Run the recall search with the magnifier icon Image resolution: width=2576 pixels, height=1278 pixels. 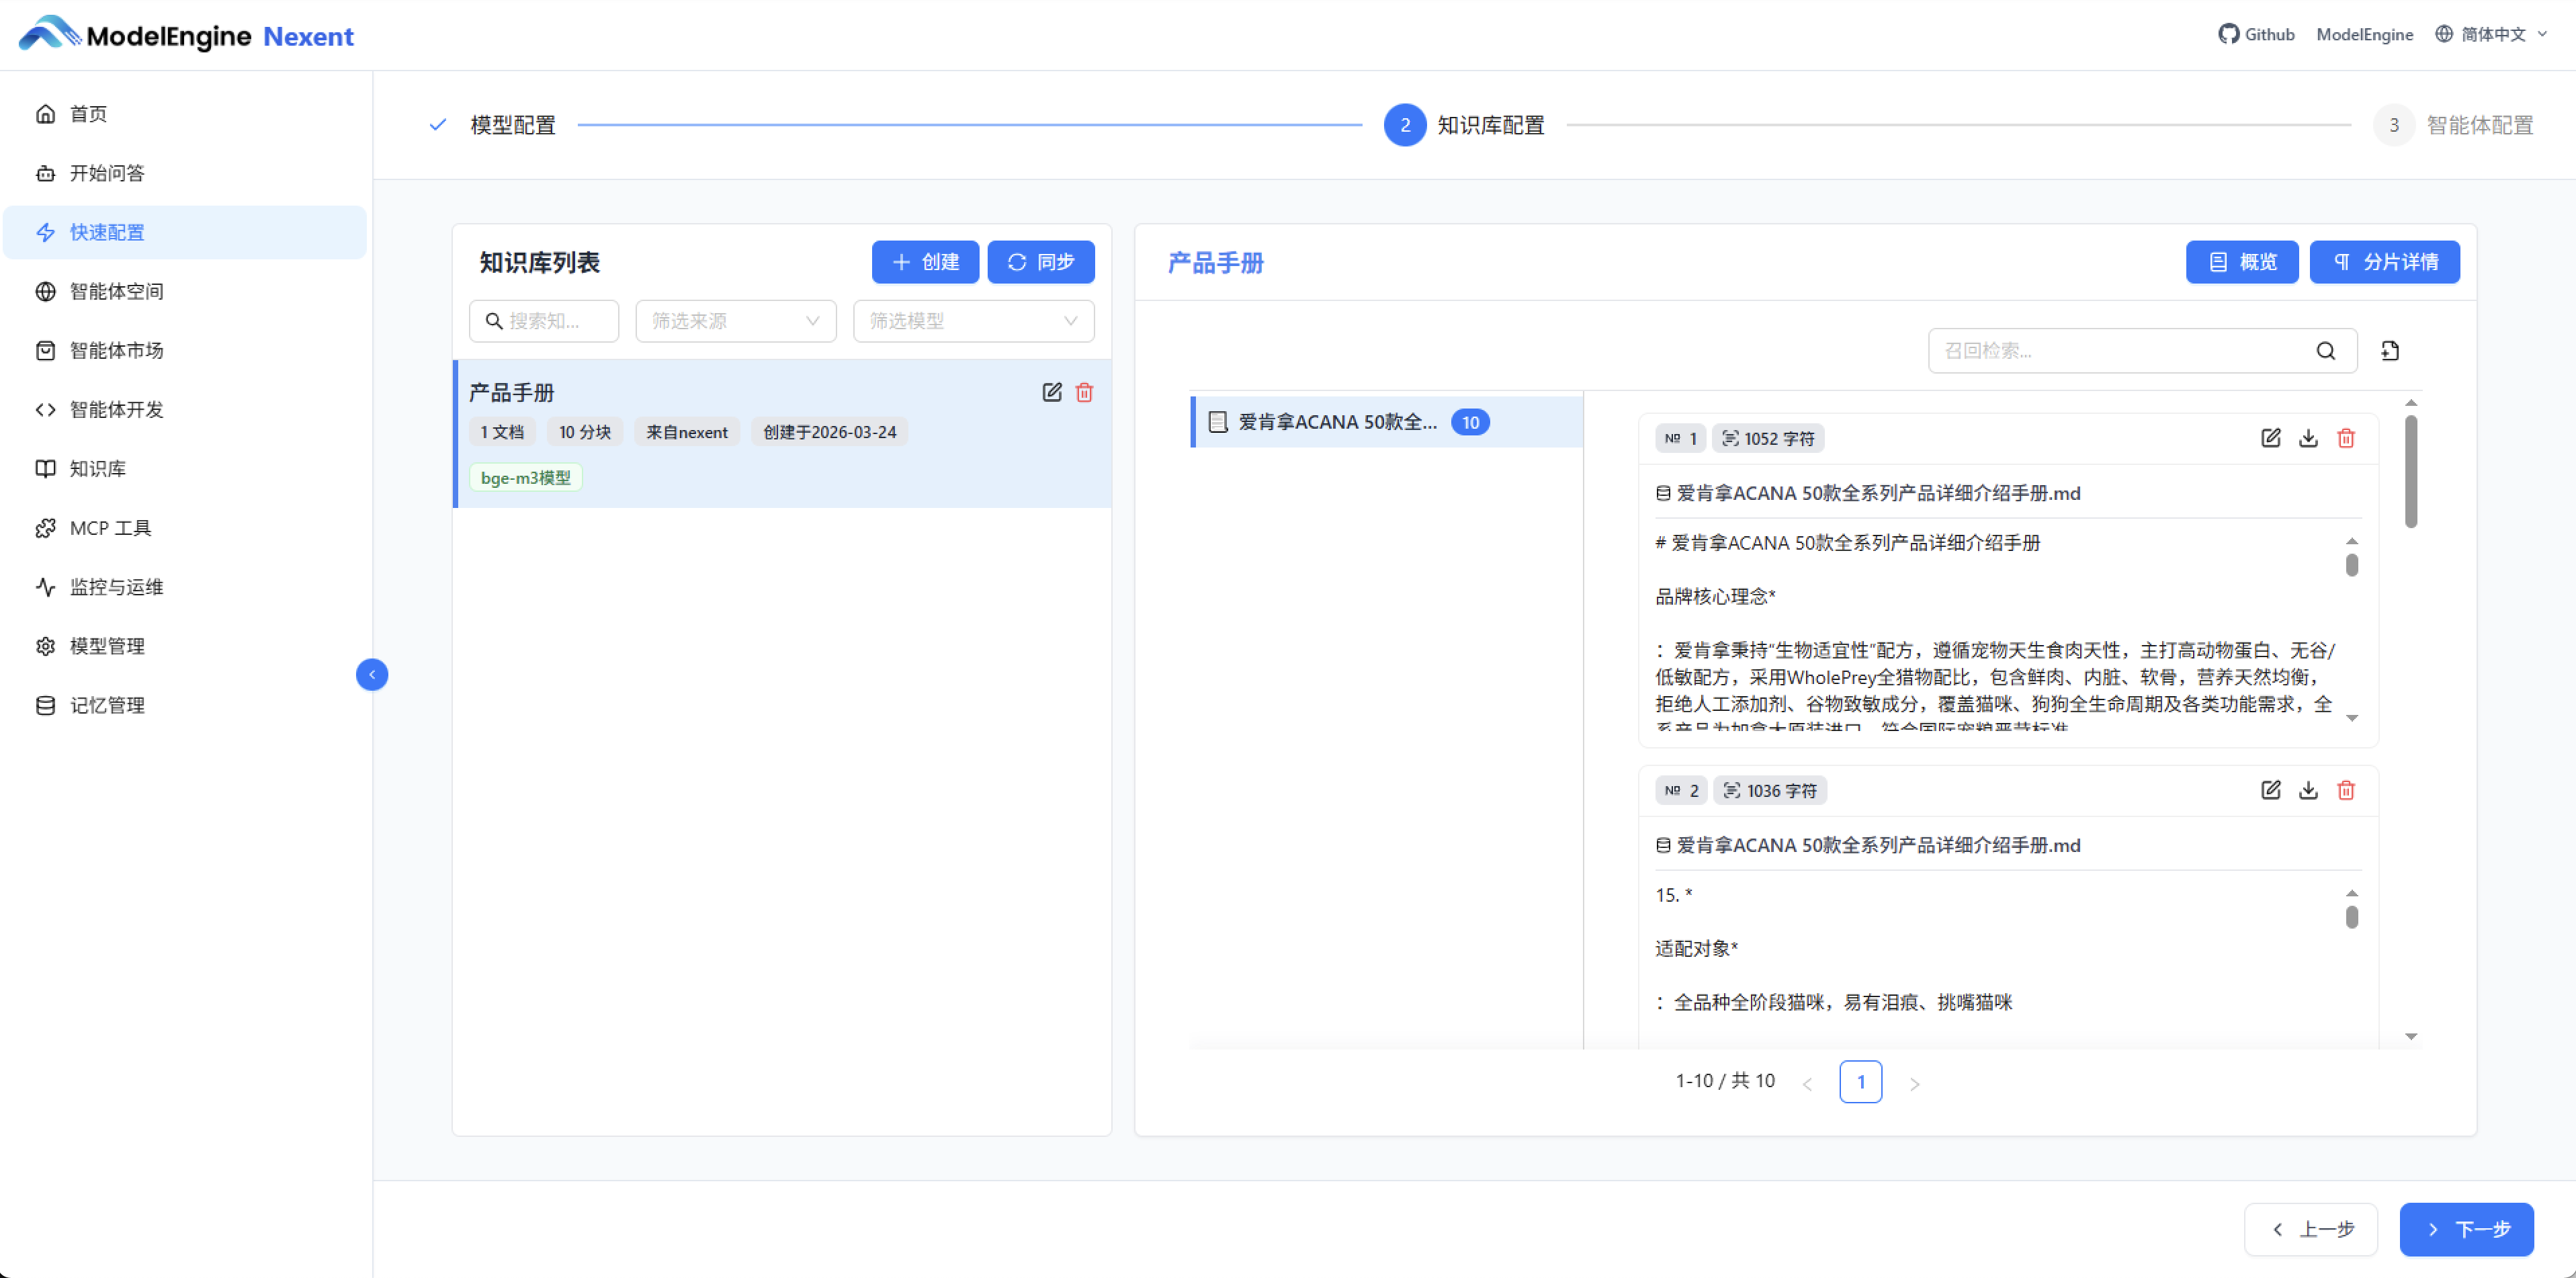2327,351
